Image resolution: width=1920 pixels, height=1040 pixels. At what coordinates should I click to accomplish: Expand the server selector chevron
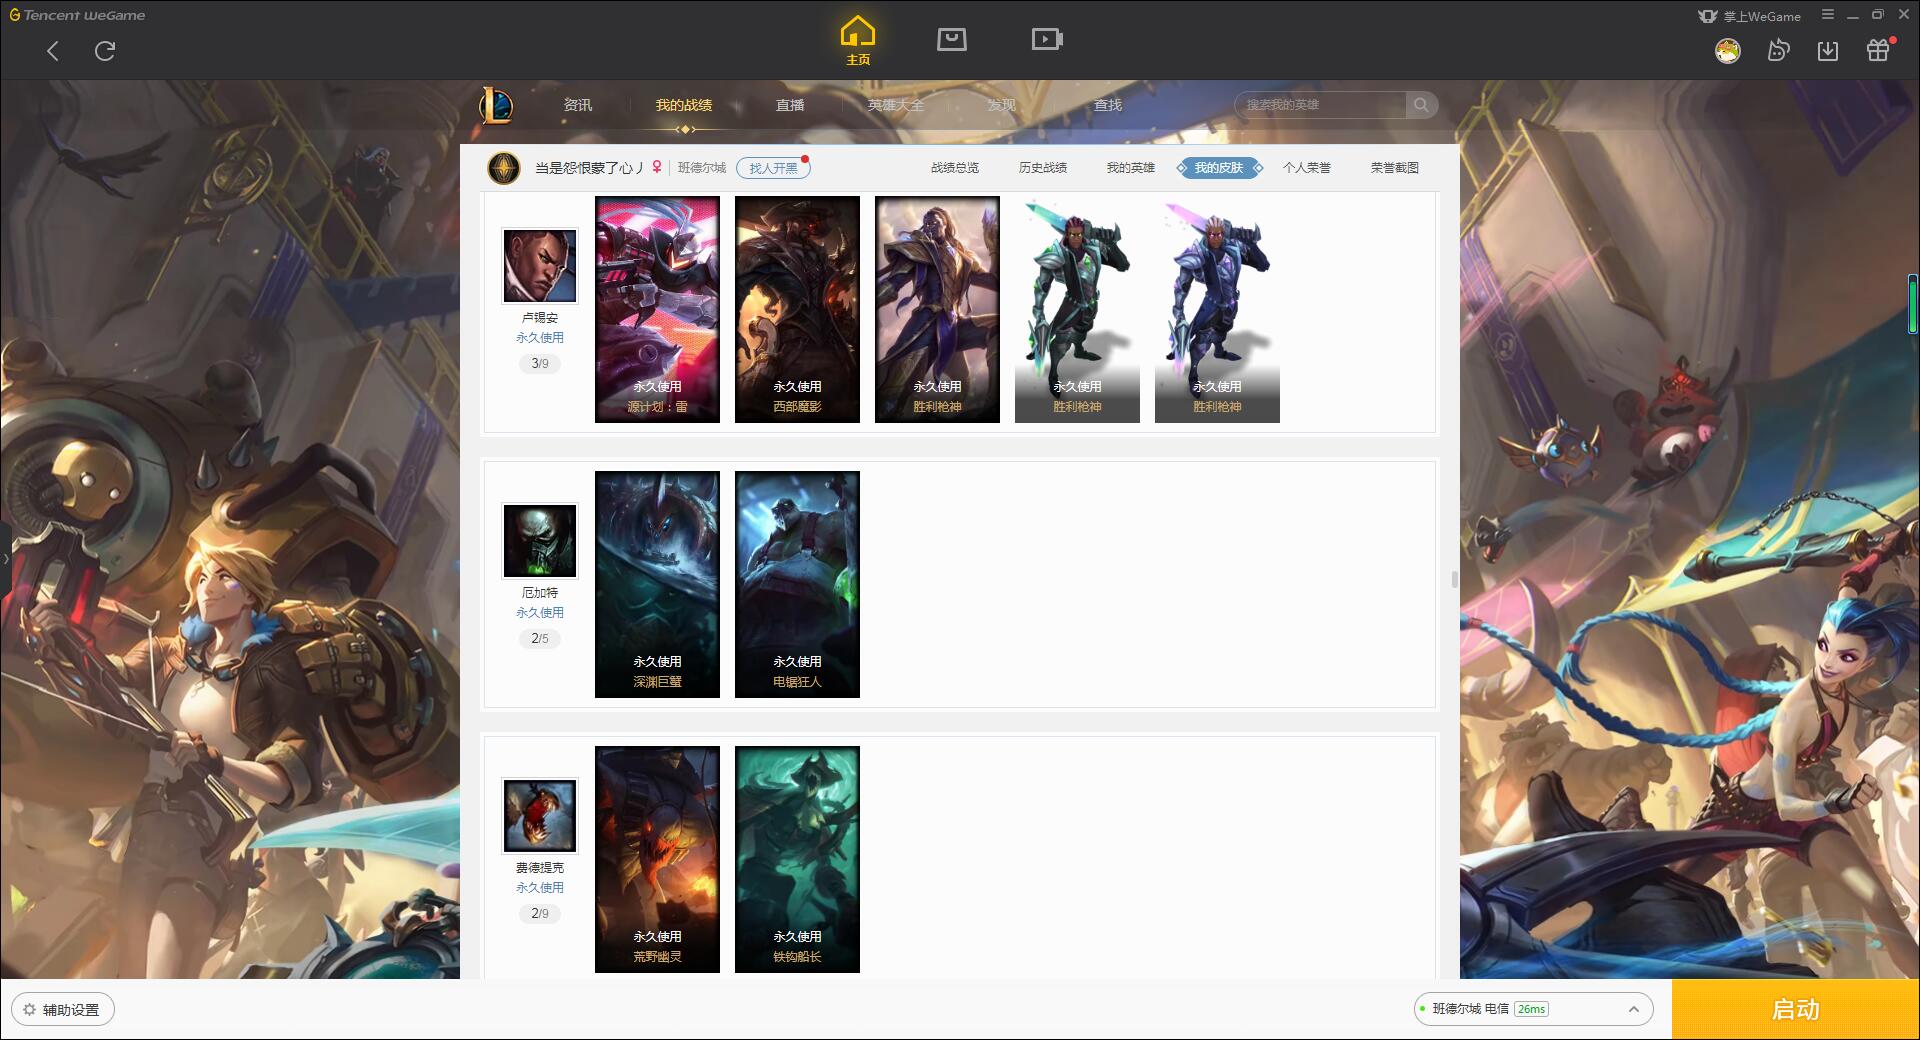1633,1010
